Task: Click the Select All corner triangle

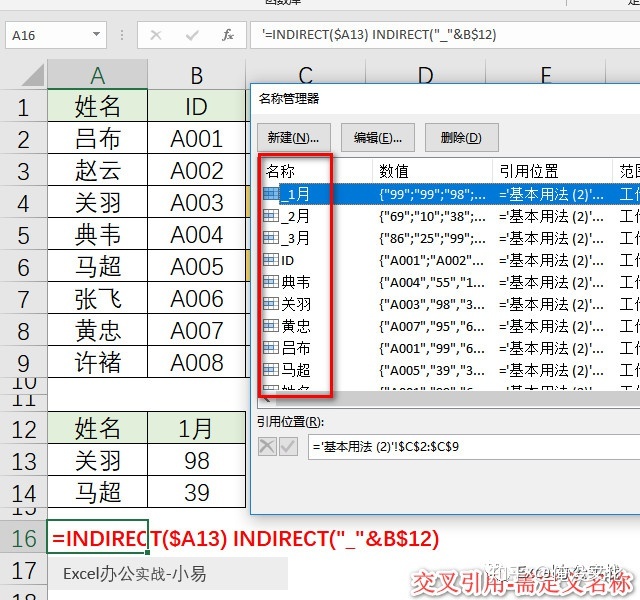Action: click(x=33, y=75)
